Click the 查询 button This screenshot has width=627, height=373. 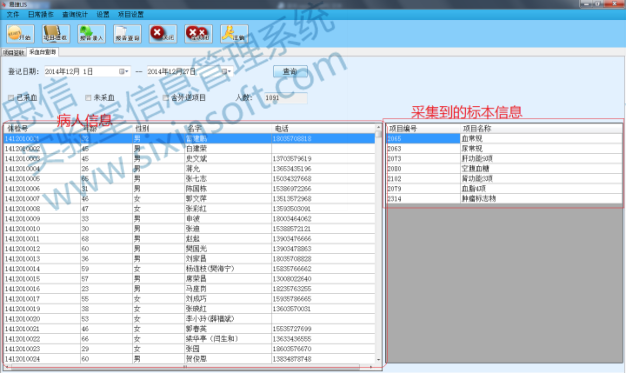[290, 72]
